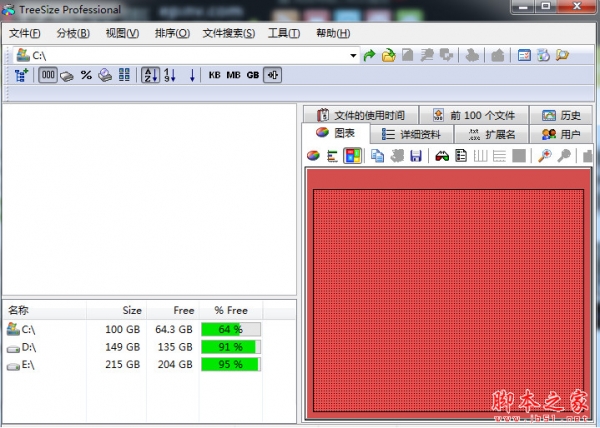600x428 pixels.
Task: Click the 64.3 GB free value
Action: coord(174,329)
